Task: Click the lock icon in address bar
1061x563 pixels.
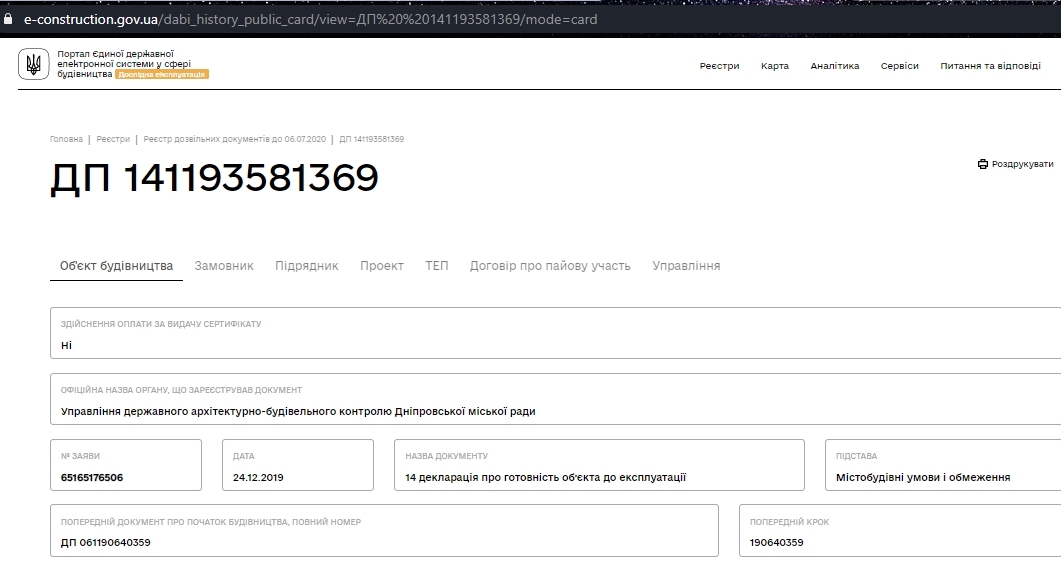Action: click(x=7, y=19)
